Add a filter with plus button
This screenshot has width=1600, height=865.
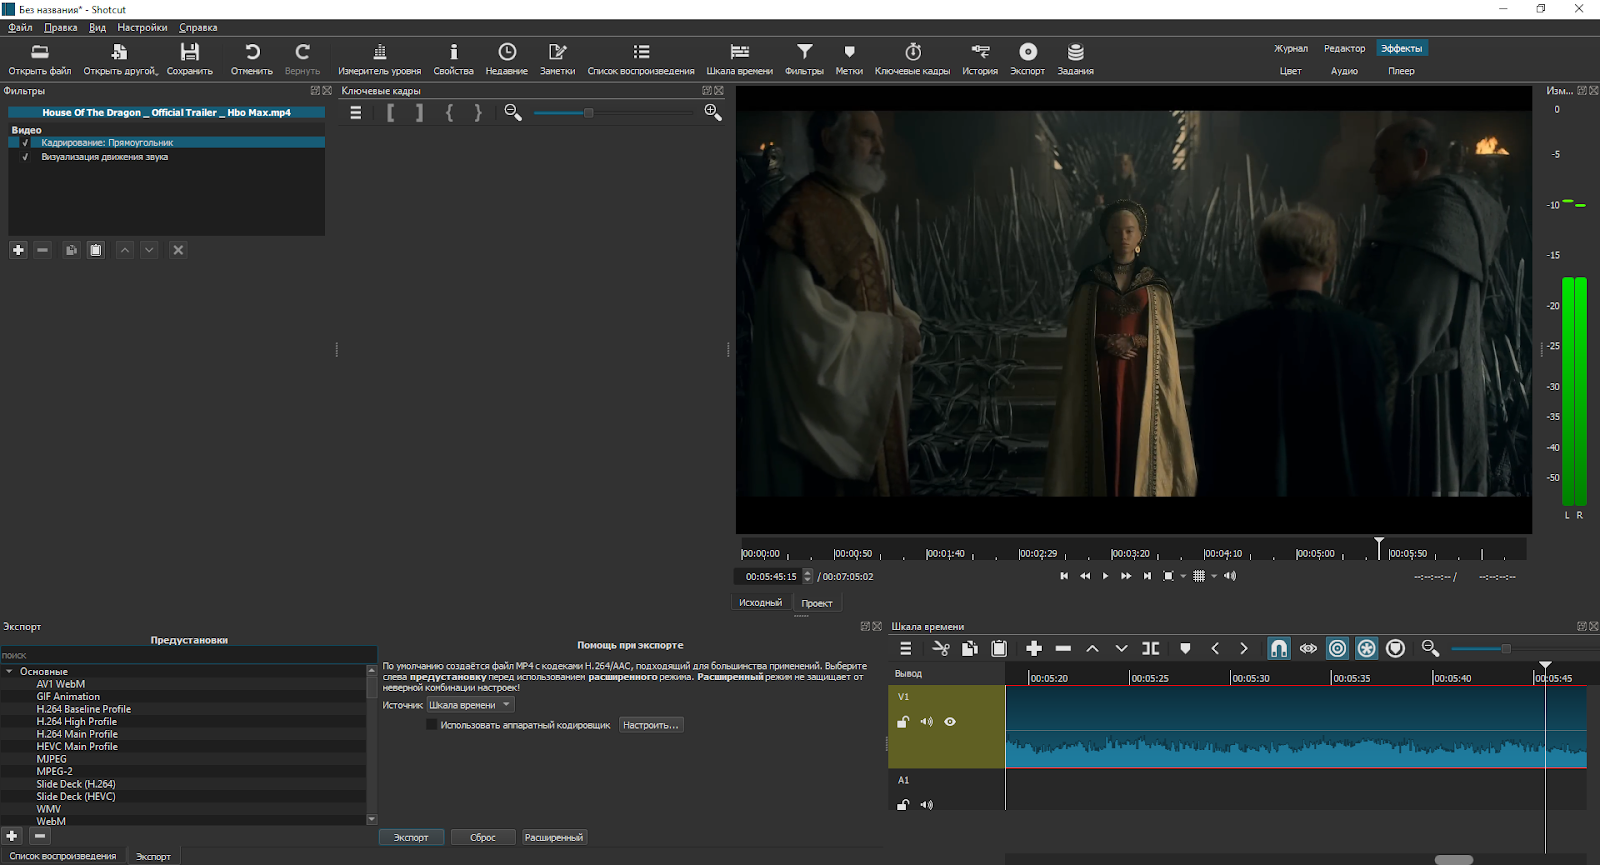tap(18, 250)
